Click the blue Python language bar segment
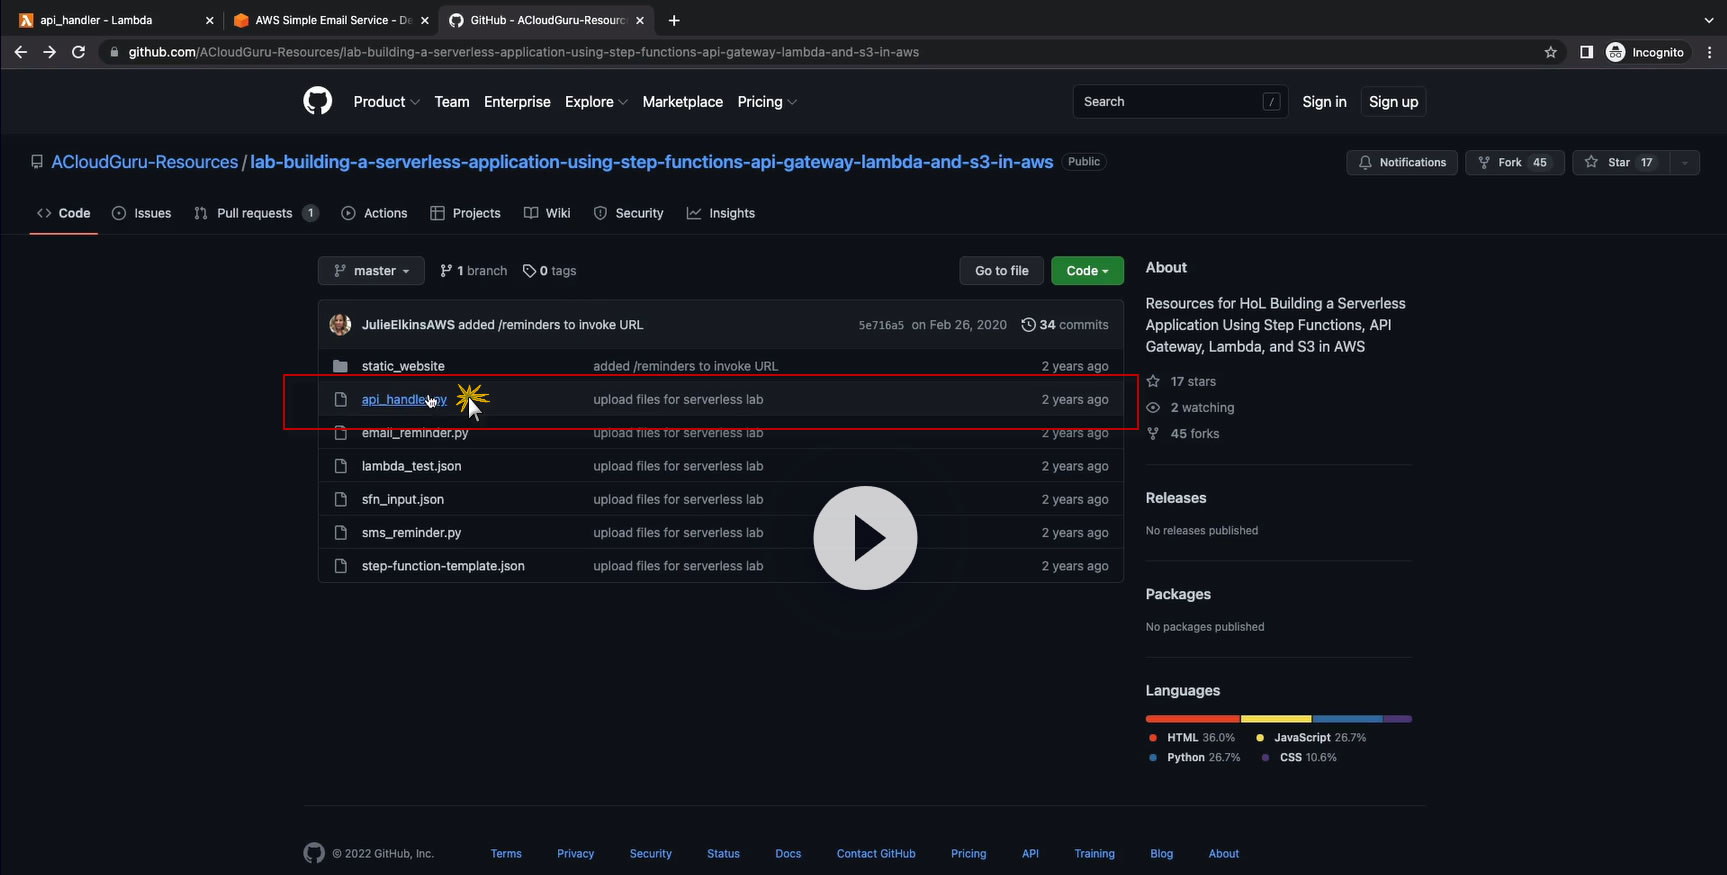The width and height of the screenshot is (1727, 875). [x=1348, y=719]
